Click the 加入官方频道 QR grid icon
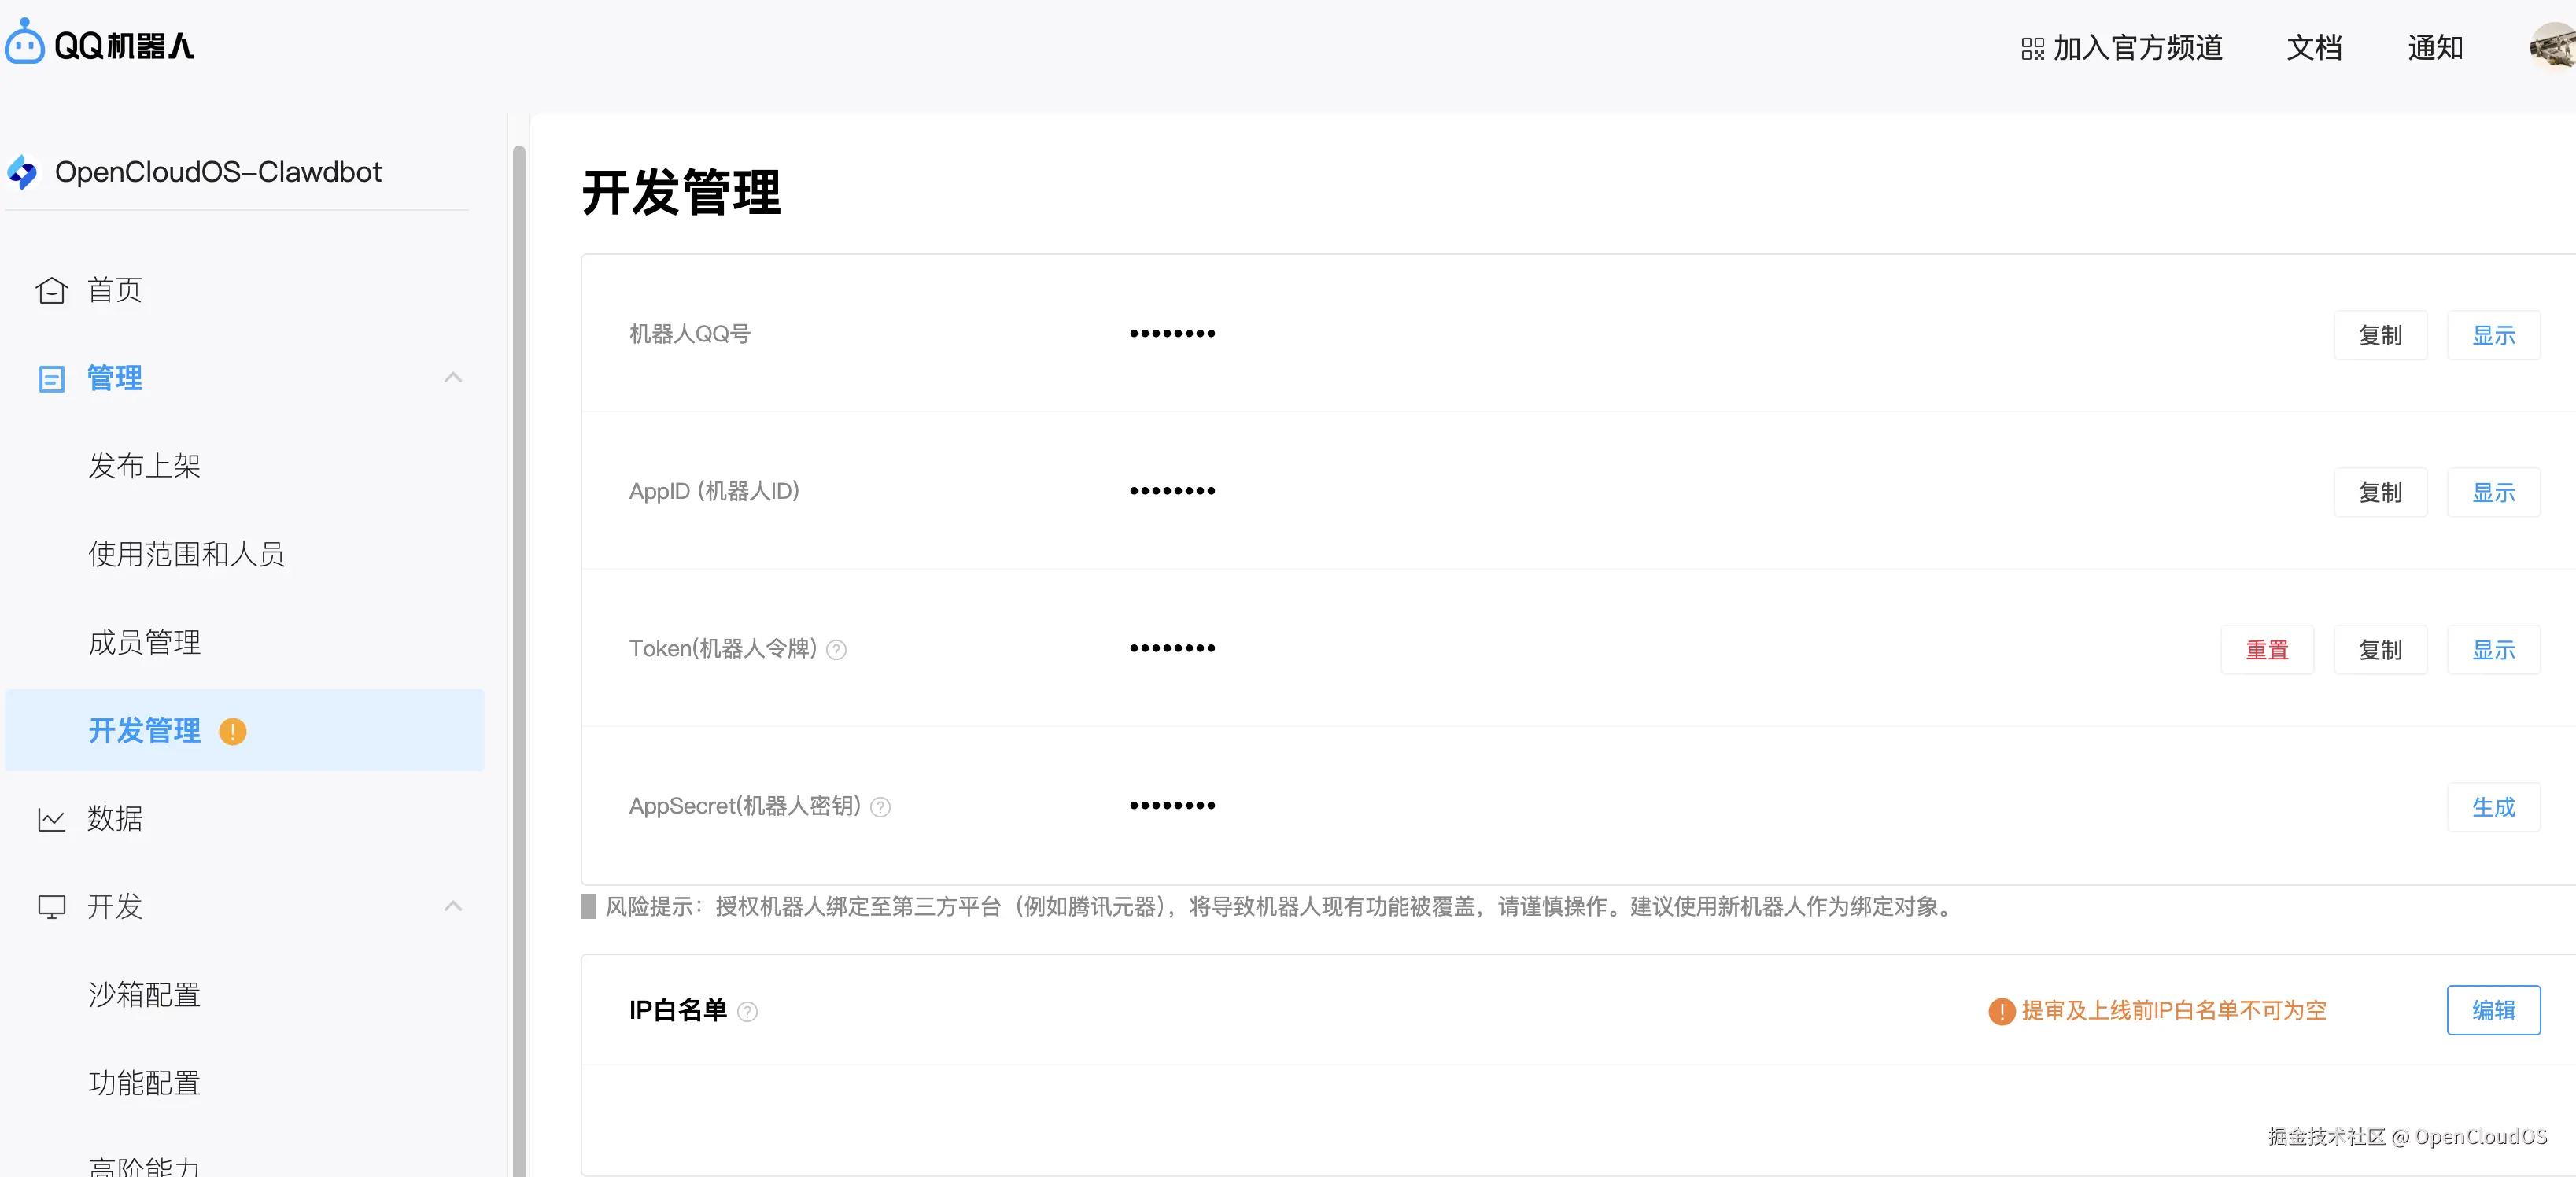Viewport: 2576px width, 1177px height. pos(2032,48)
